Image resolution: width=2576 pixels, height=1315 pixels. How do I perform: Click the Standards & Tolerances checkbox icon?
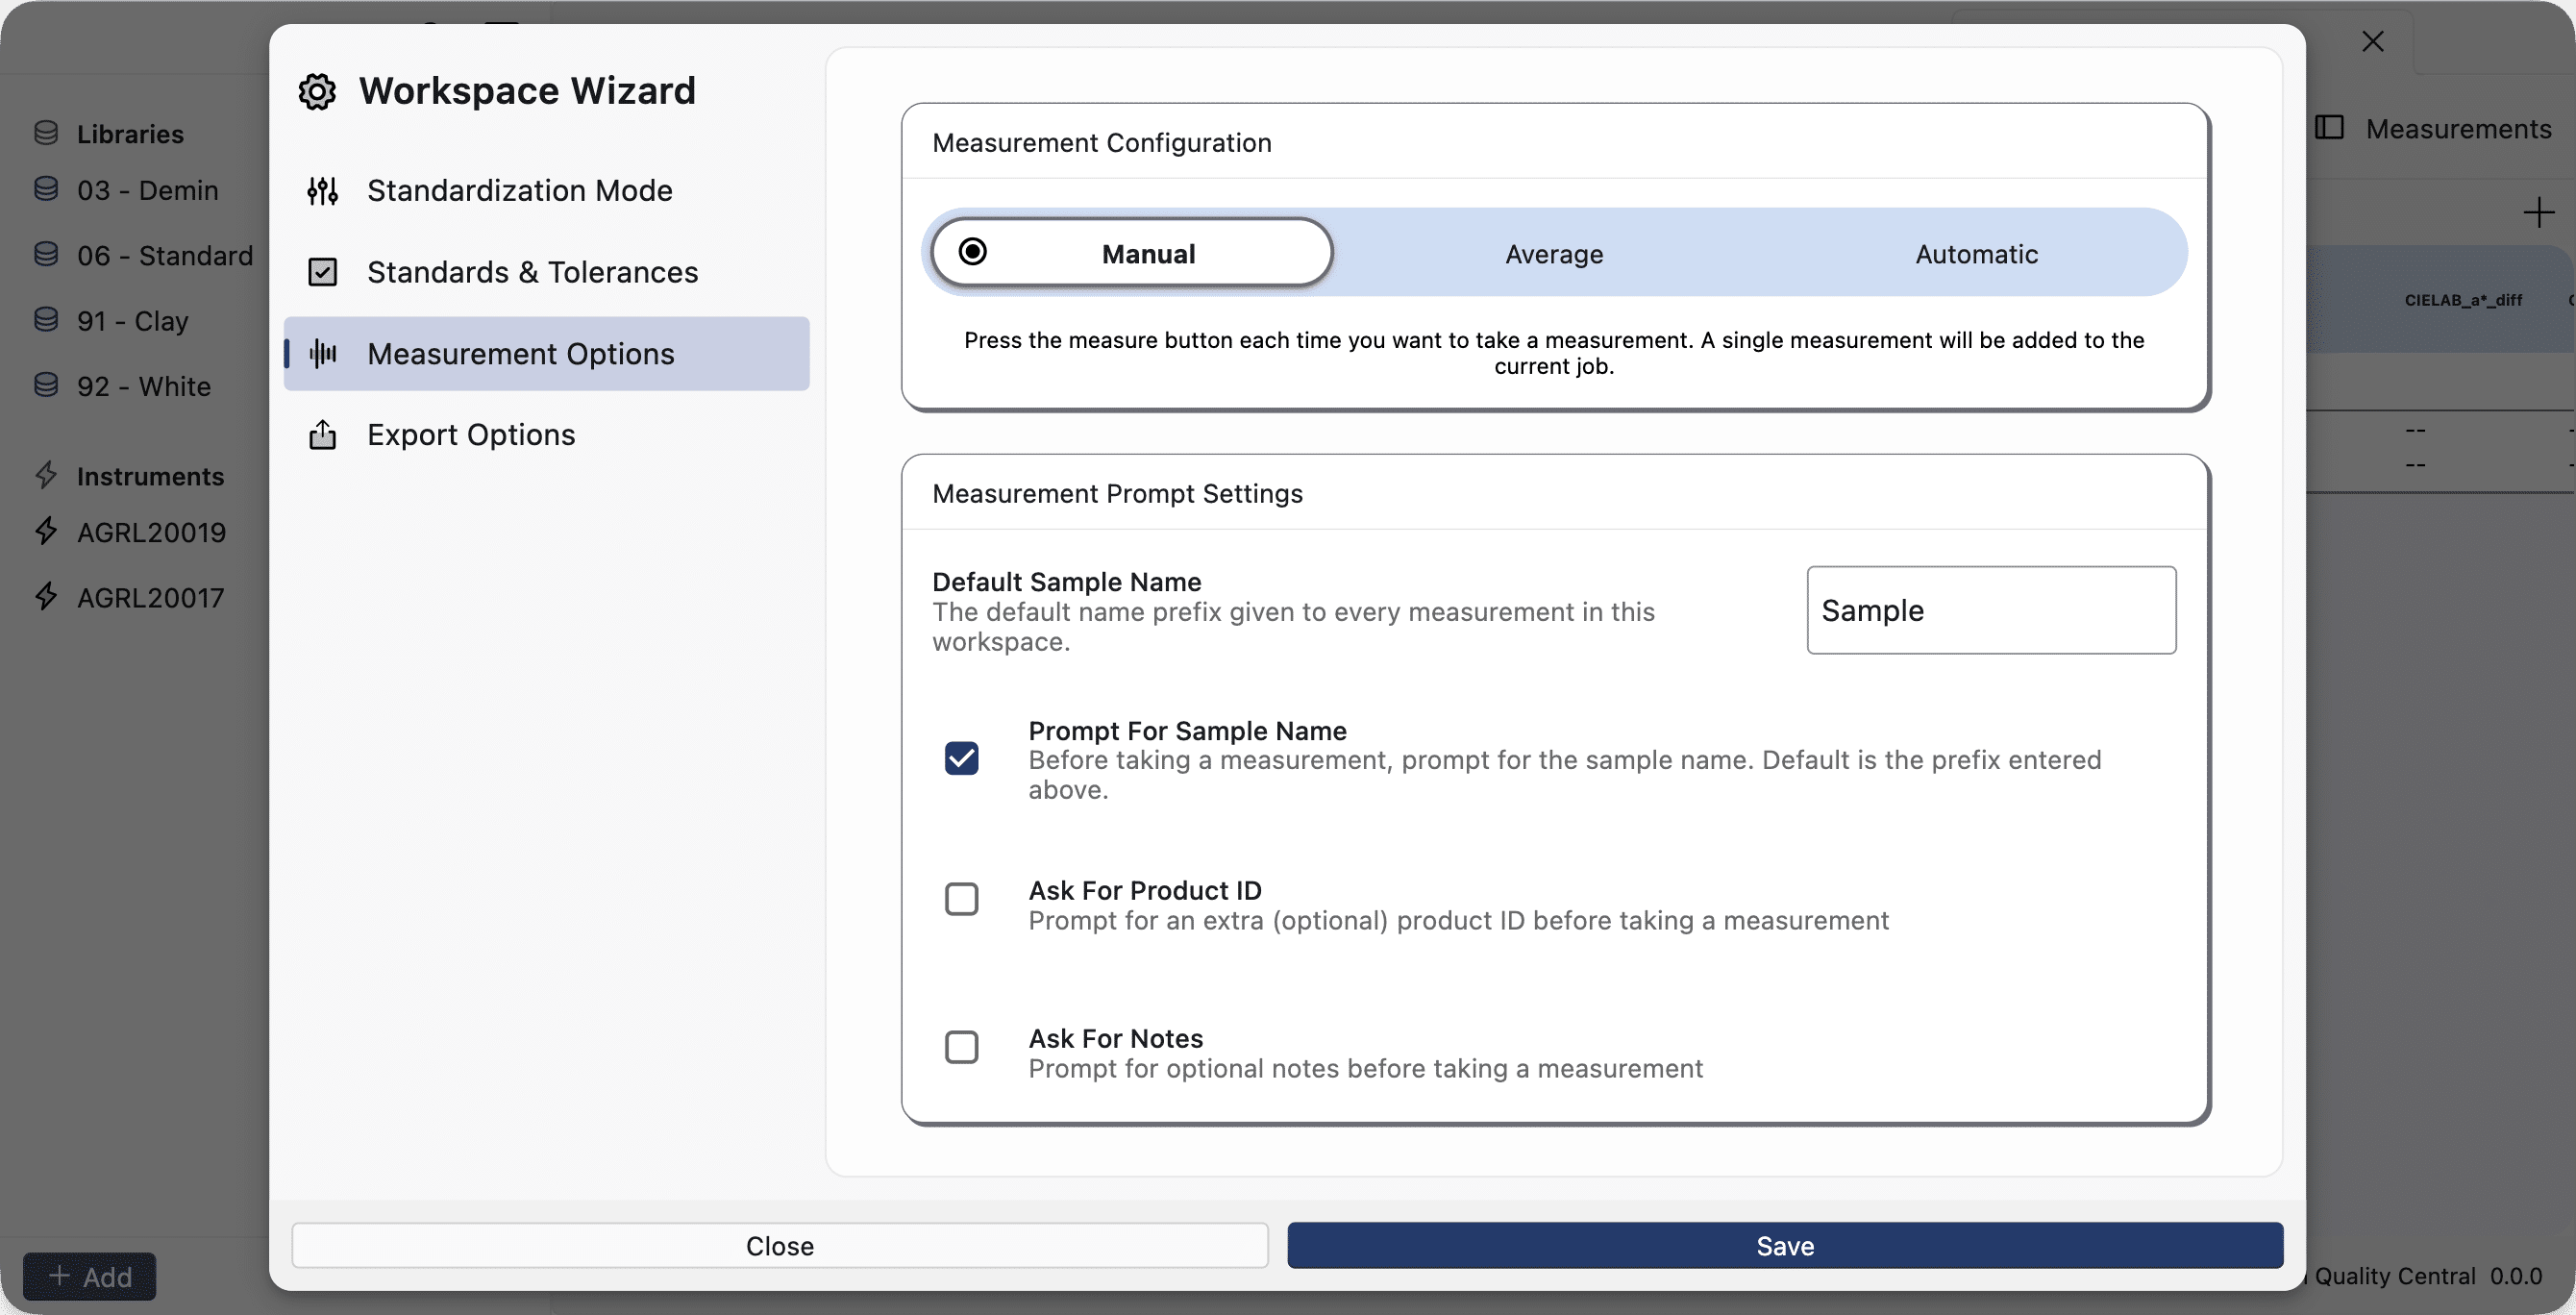coord(322,272)
